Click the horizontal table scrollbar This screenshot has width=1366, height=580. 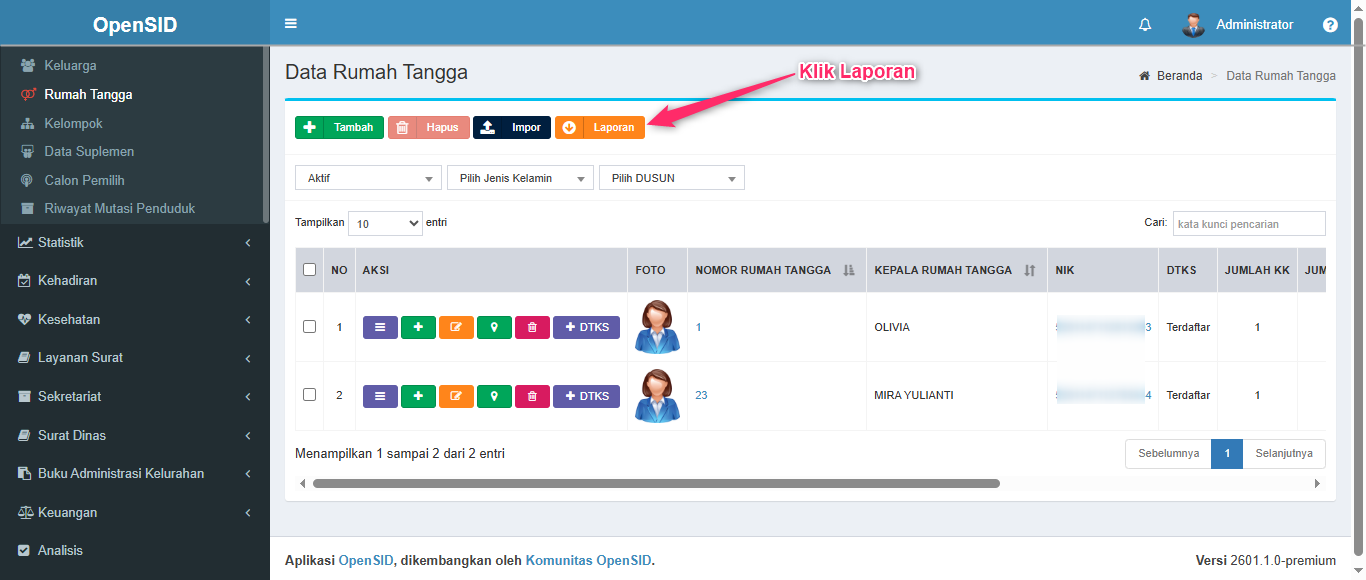tap(656, 483)
